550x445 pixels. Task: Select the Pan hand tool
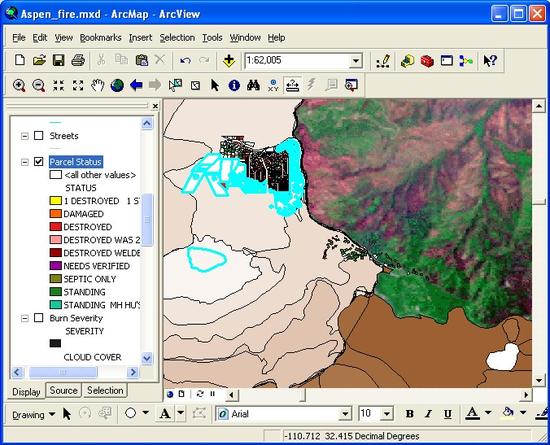tap(98, 85)
